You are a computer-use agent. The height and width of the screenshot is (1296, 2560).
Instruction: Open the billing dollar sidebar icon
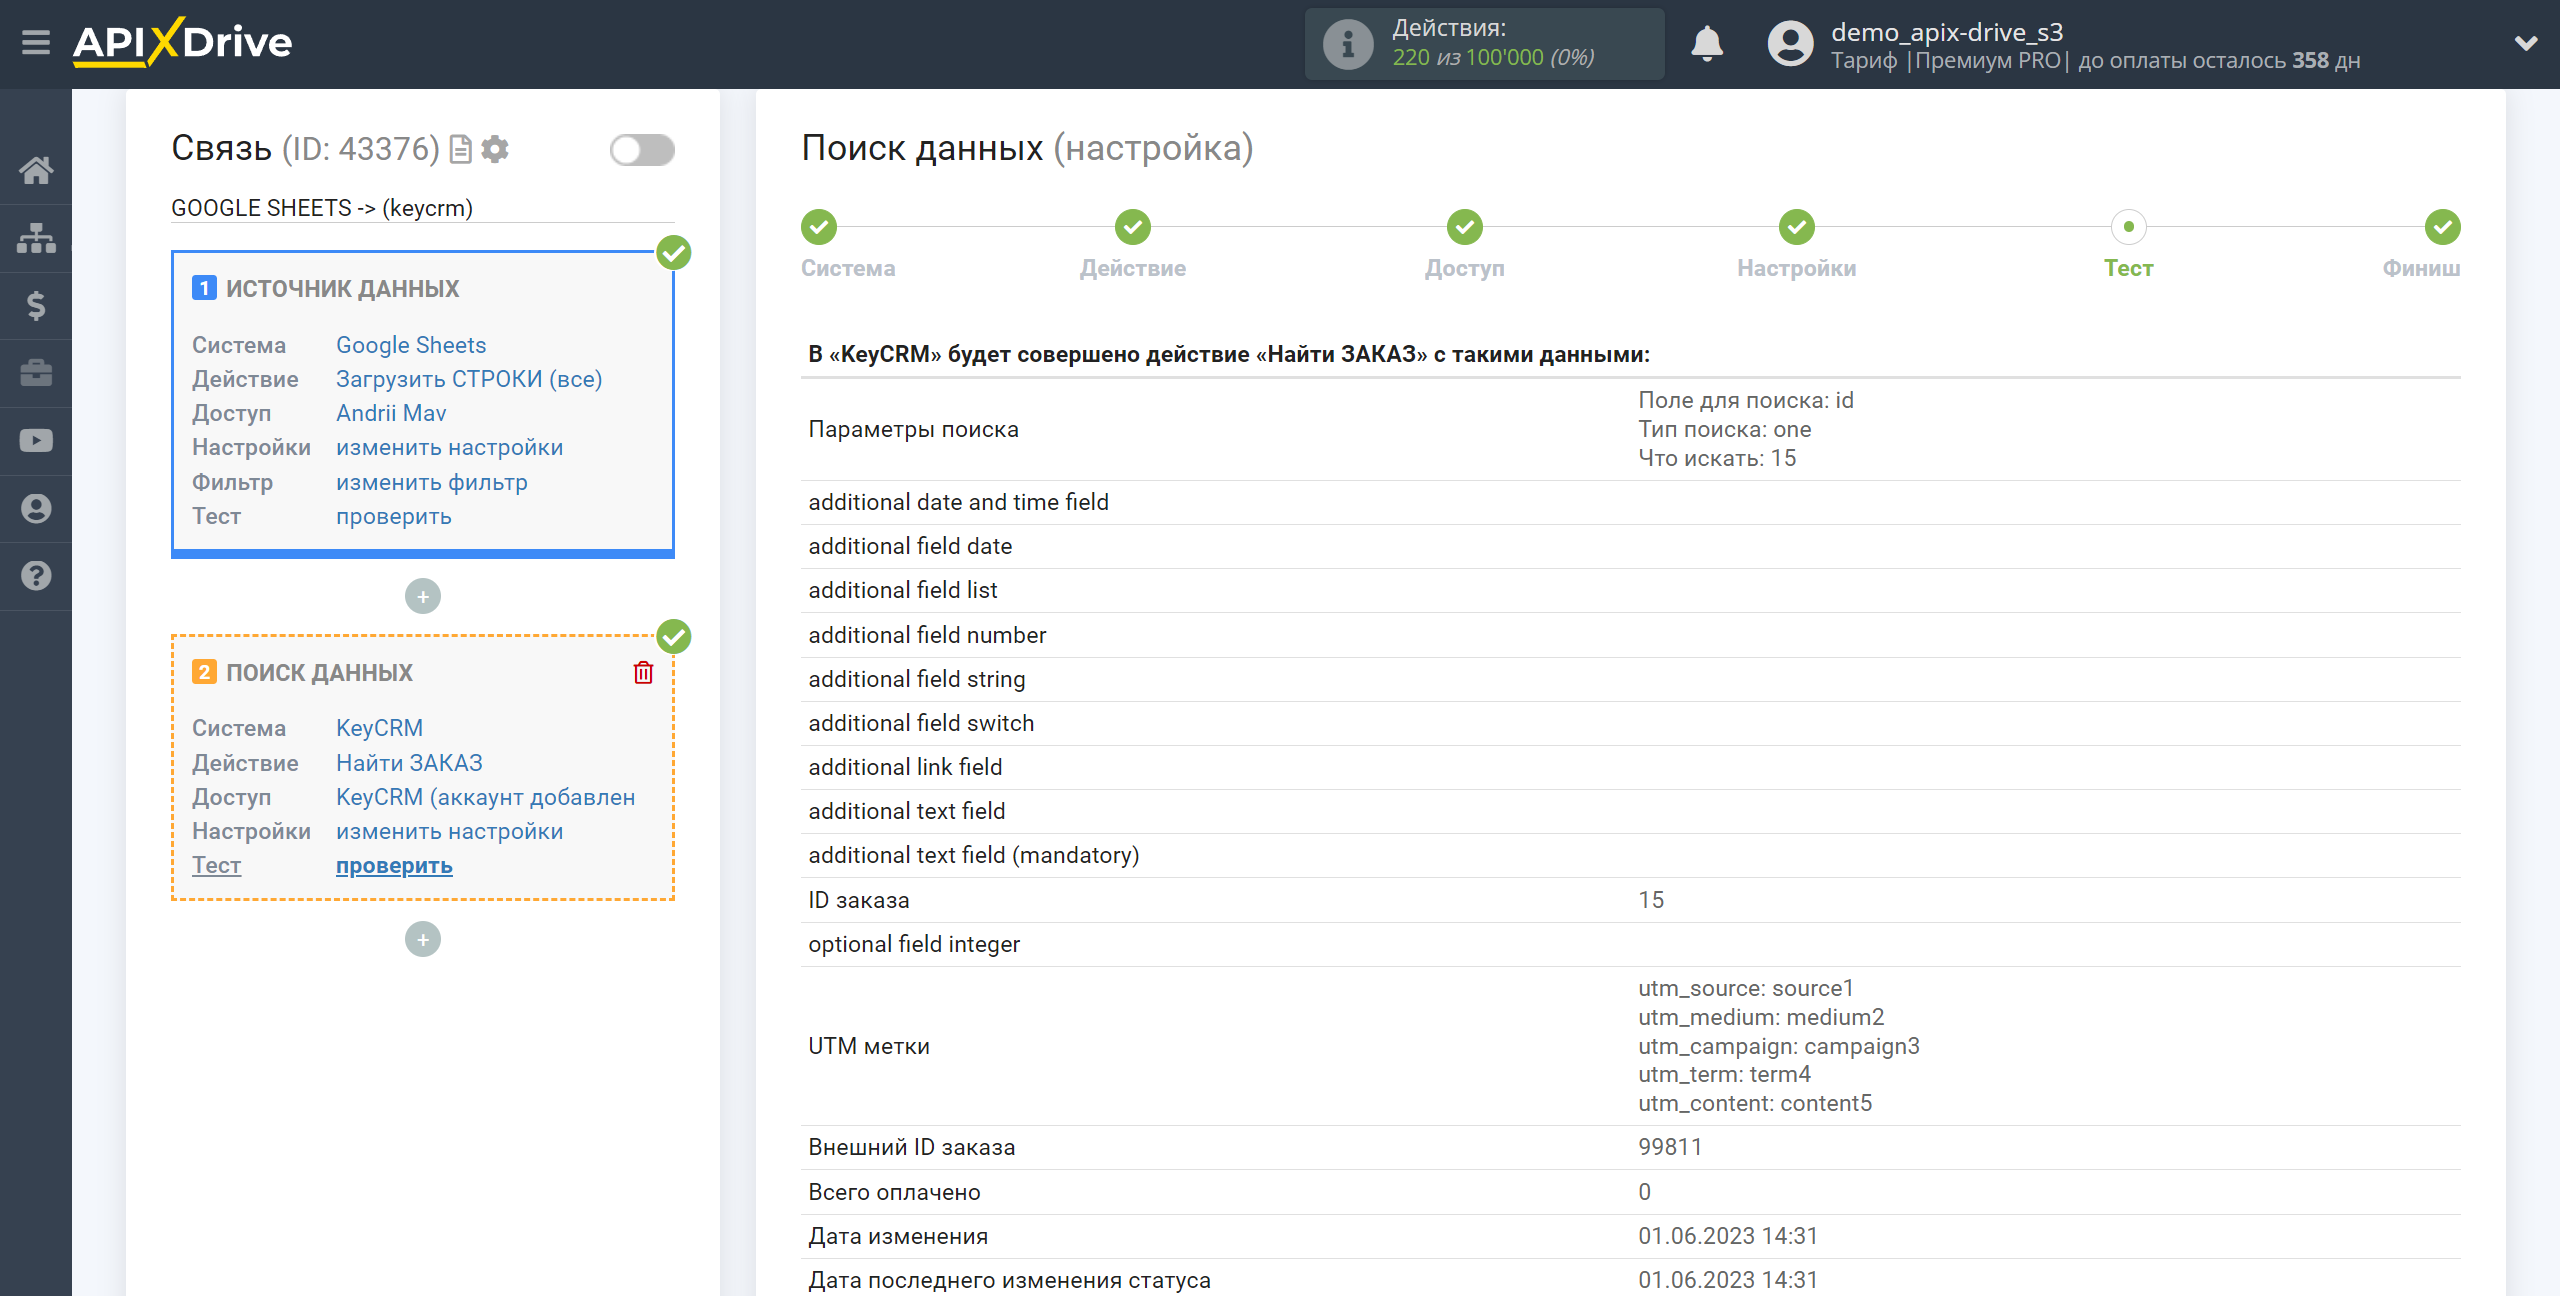[36, 305]
